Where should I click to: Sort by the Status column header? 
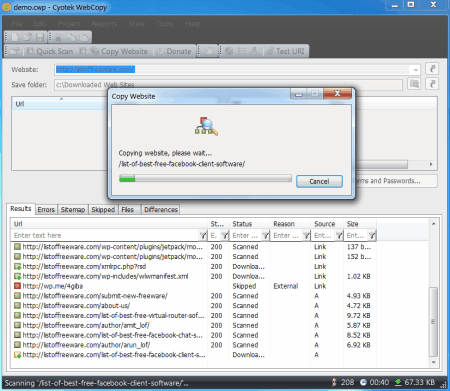coord(250,224)
